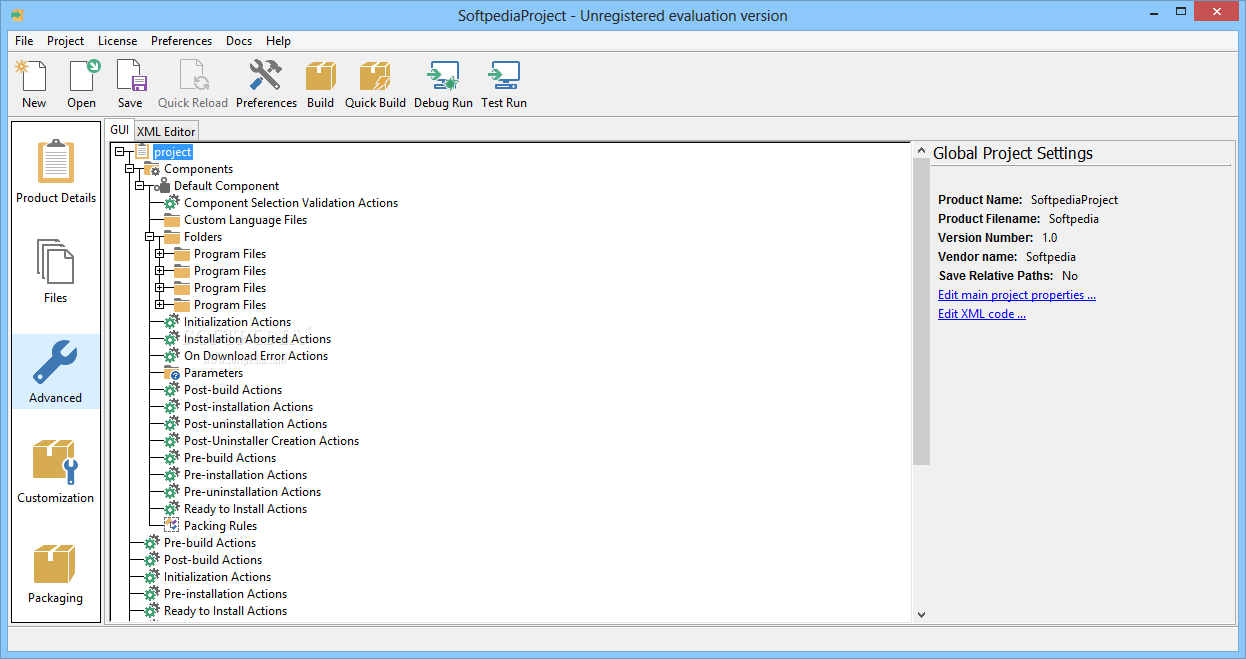The width and height of the screenshot is (1246, 659).
Task: Select 'Pre-uninstallation Actions' in the tree
Action: point(252,492)
